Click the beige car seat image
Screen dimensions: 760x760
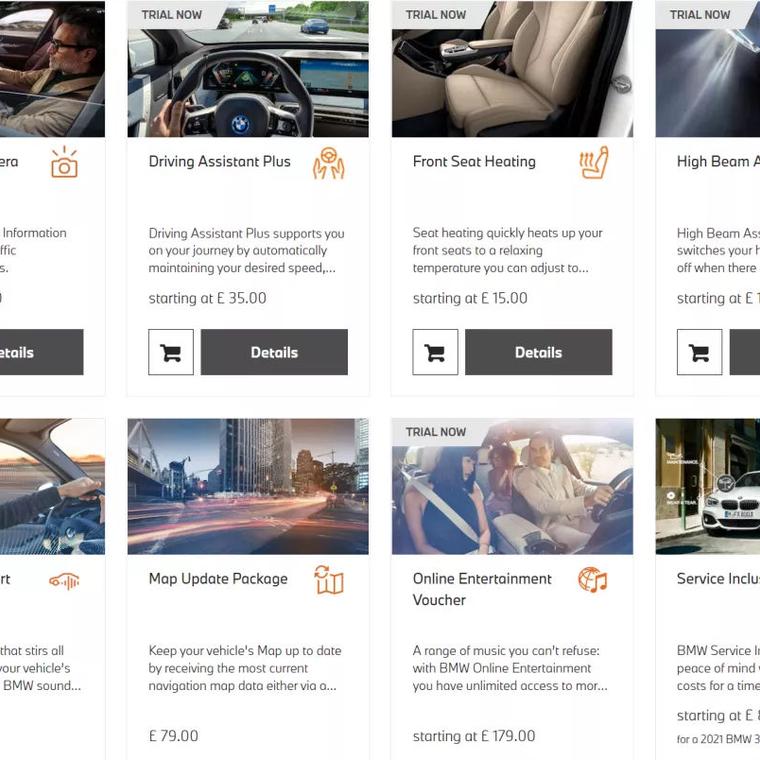click(512, 69)
